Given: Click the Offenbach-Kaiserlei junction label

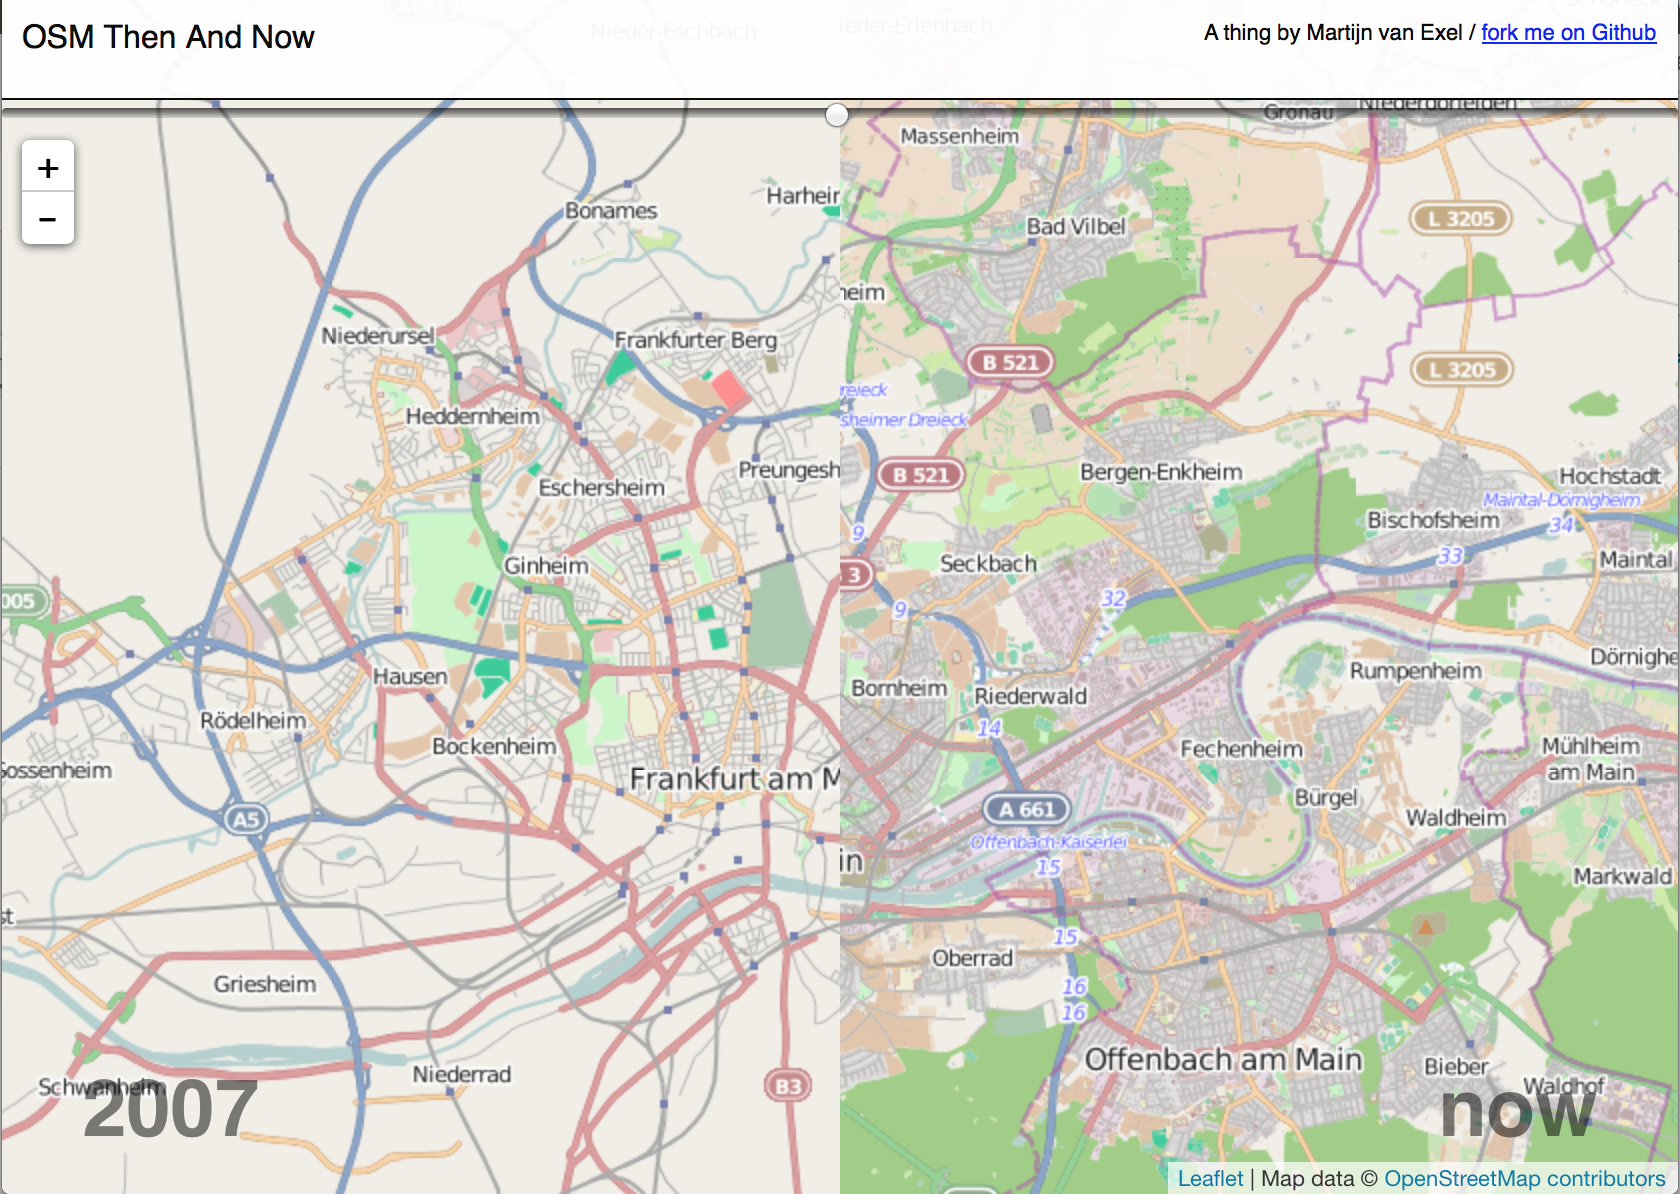Looking at the screenshot, I should [1049, 842].
